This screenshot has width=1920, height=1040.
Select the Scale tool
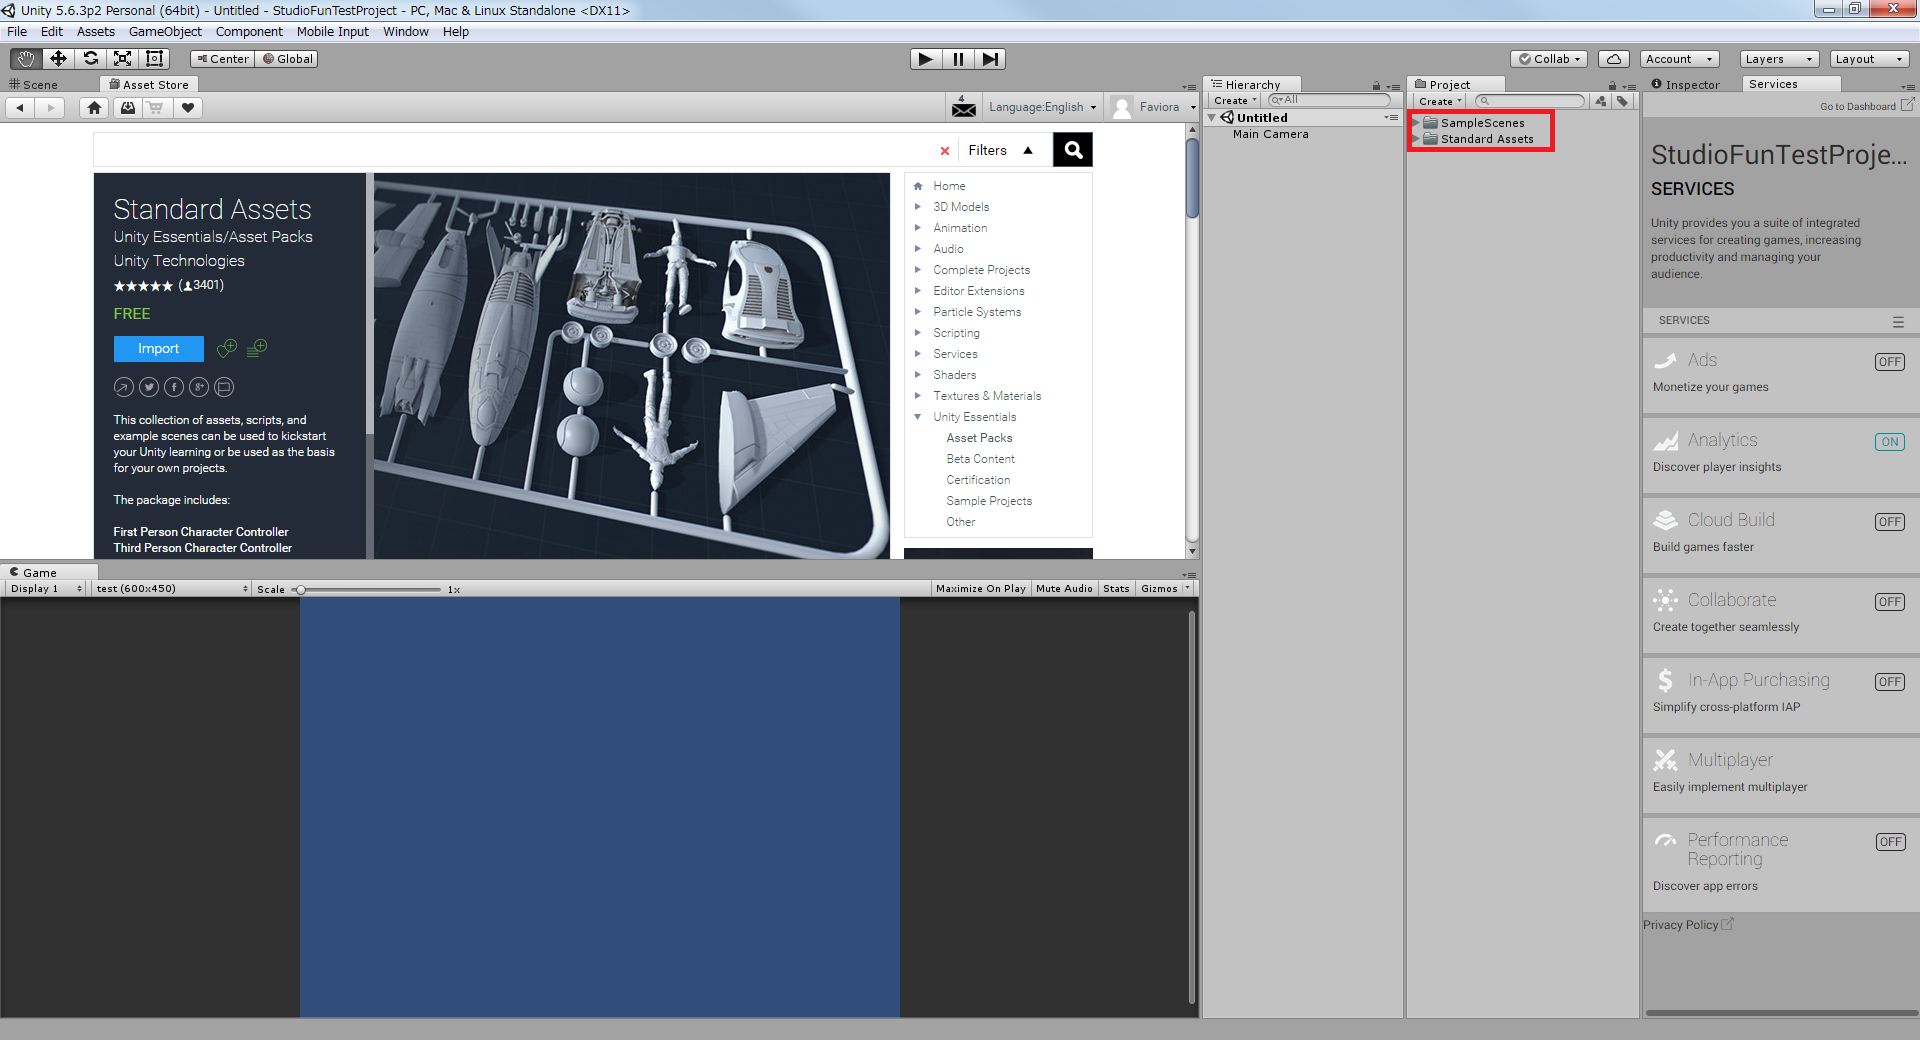122,59
